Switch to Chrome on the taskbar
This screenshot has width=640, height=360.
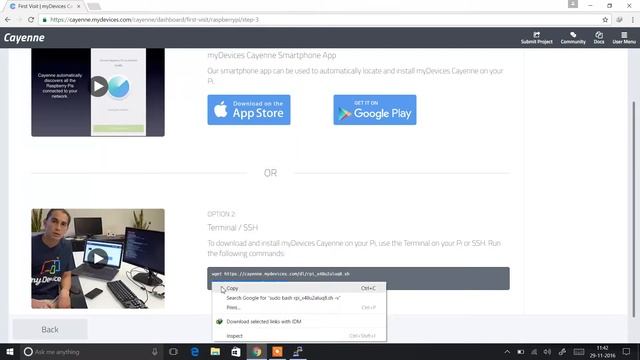click(257, 351)
